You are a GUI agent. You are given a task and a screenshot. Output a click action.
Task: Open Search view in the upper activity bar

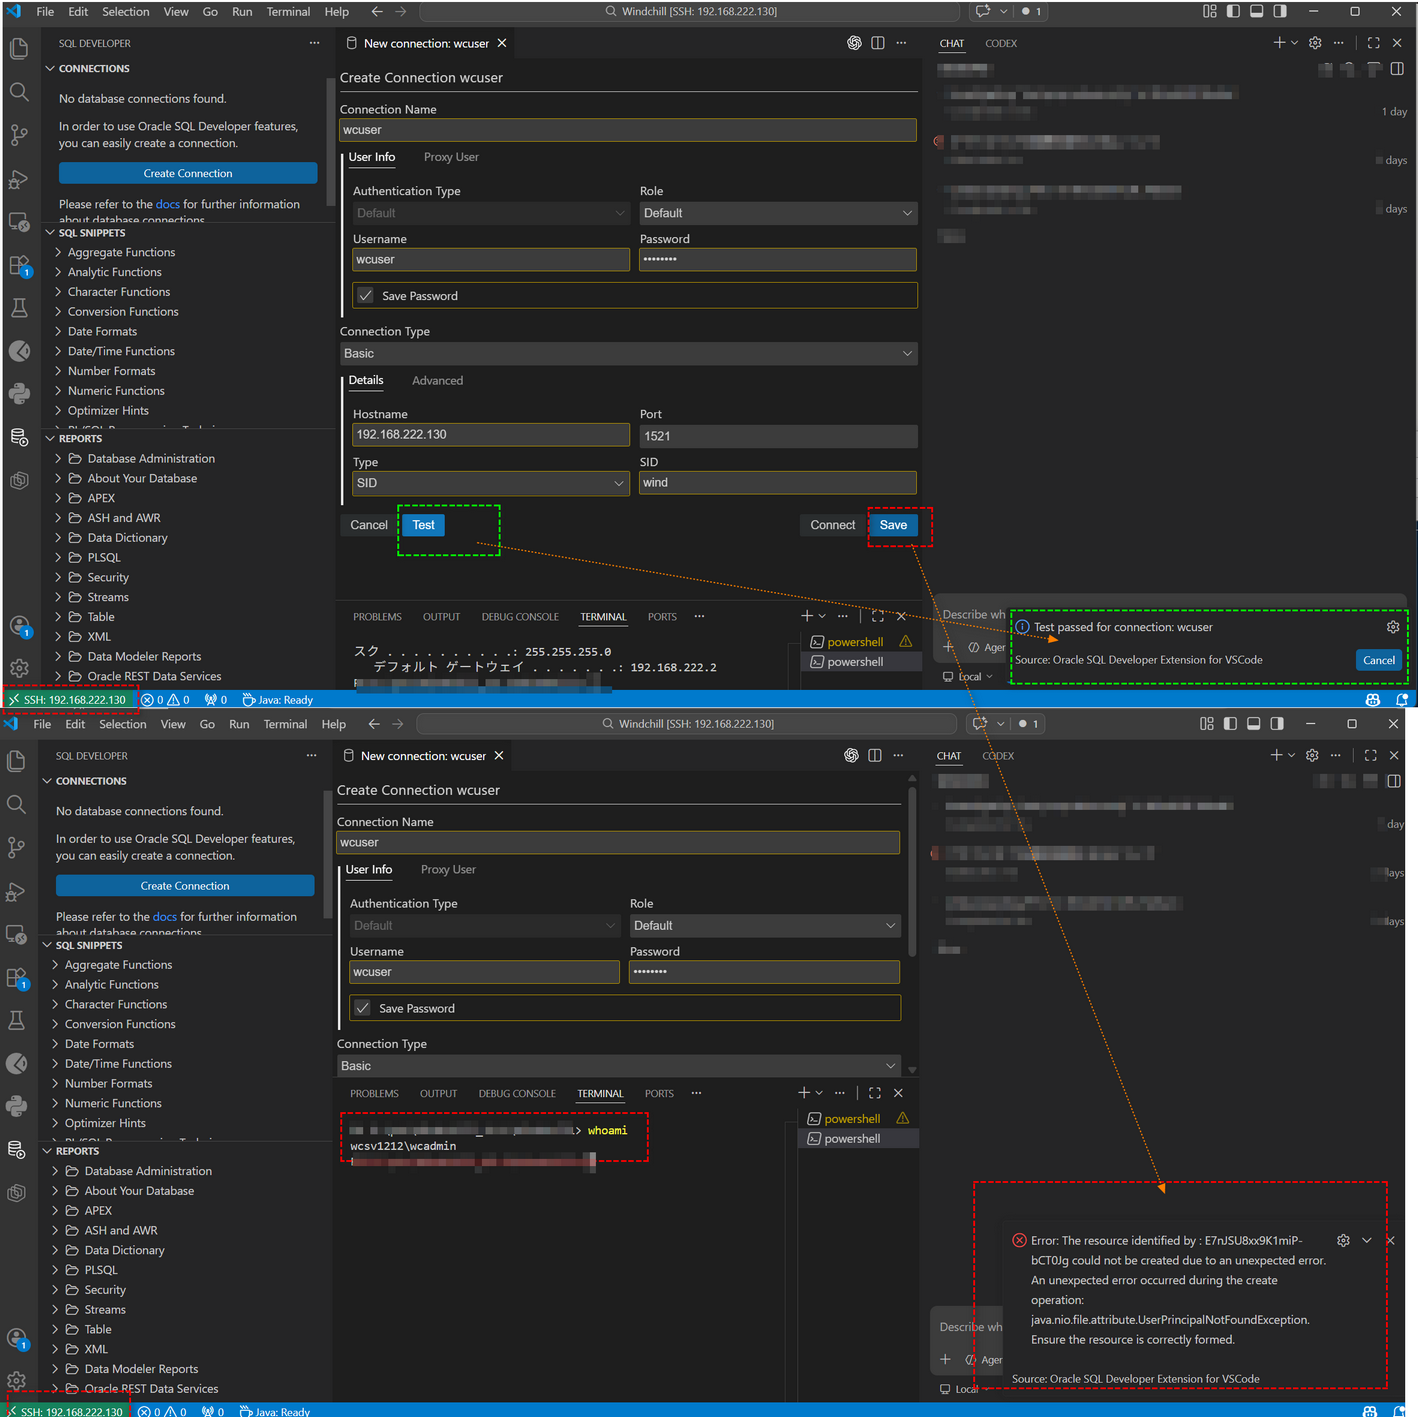click(x=19, y=92)
